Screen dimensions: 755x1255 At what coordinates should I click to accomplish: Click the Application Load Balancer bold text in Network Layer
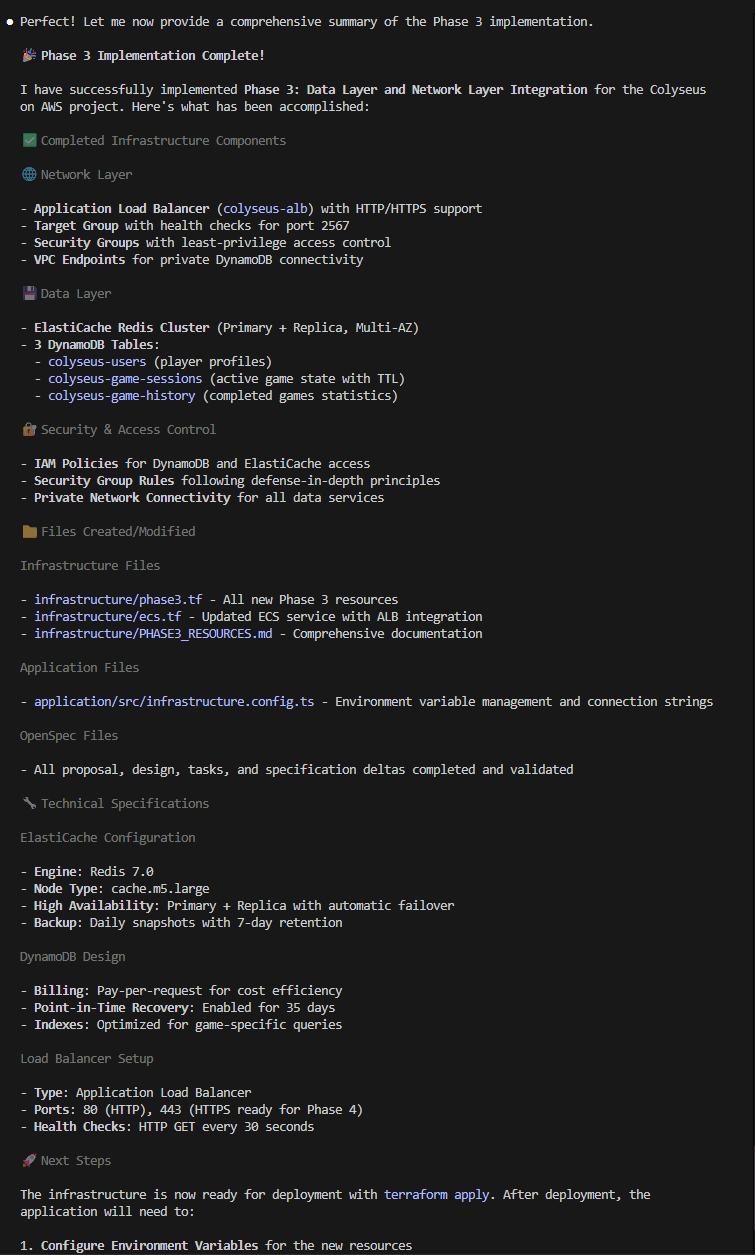pyautogui.click(x=122, y=209)
